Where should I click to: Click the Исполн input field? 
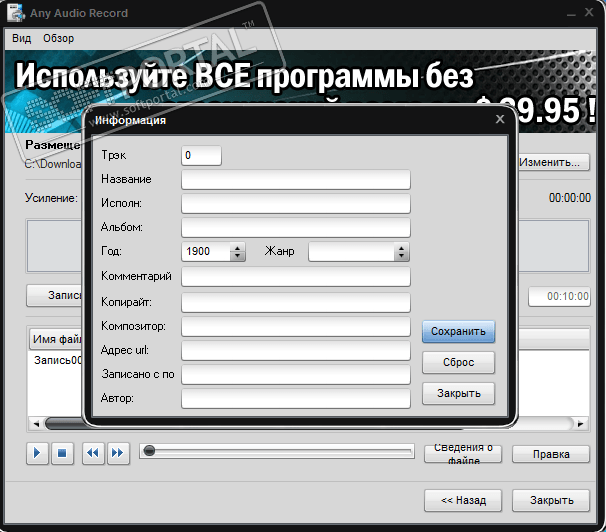tap(296, 204)
